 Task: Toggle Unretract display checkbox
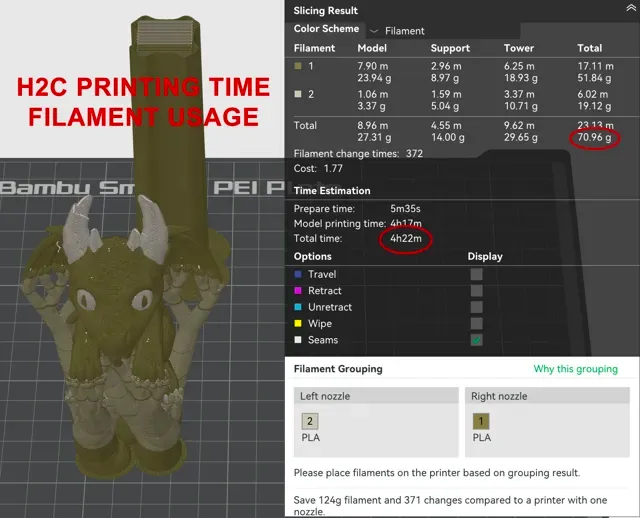(x=476, y=307)
